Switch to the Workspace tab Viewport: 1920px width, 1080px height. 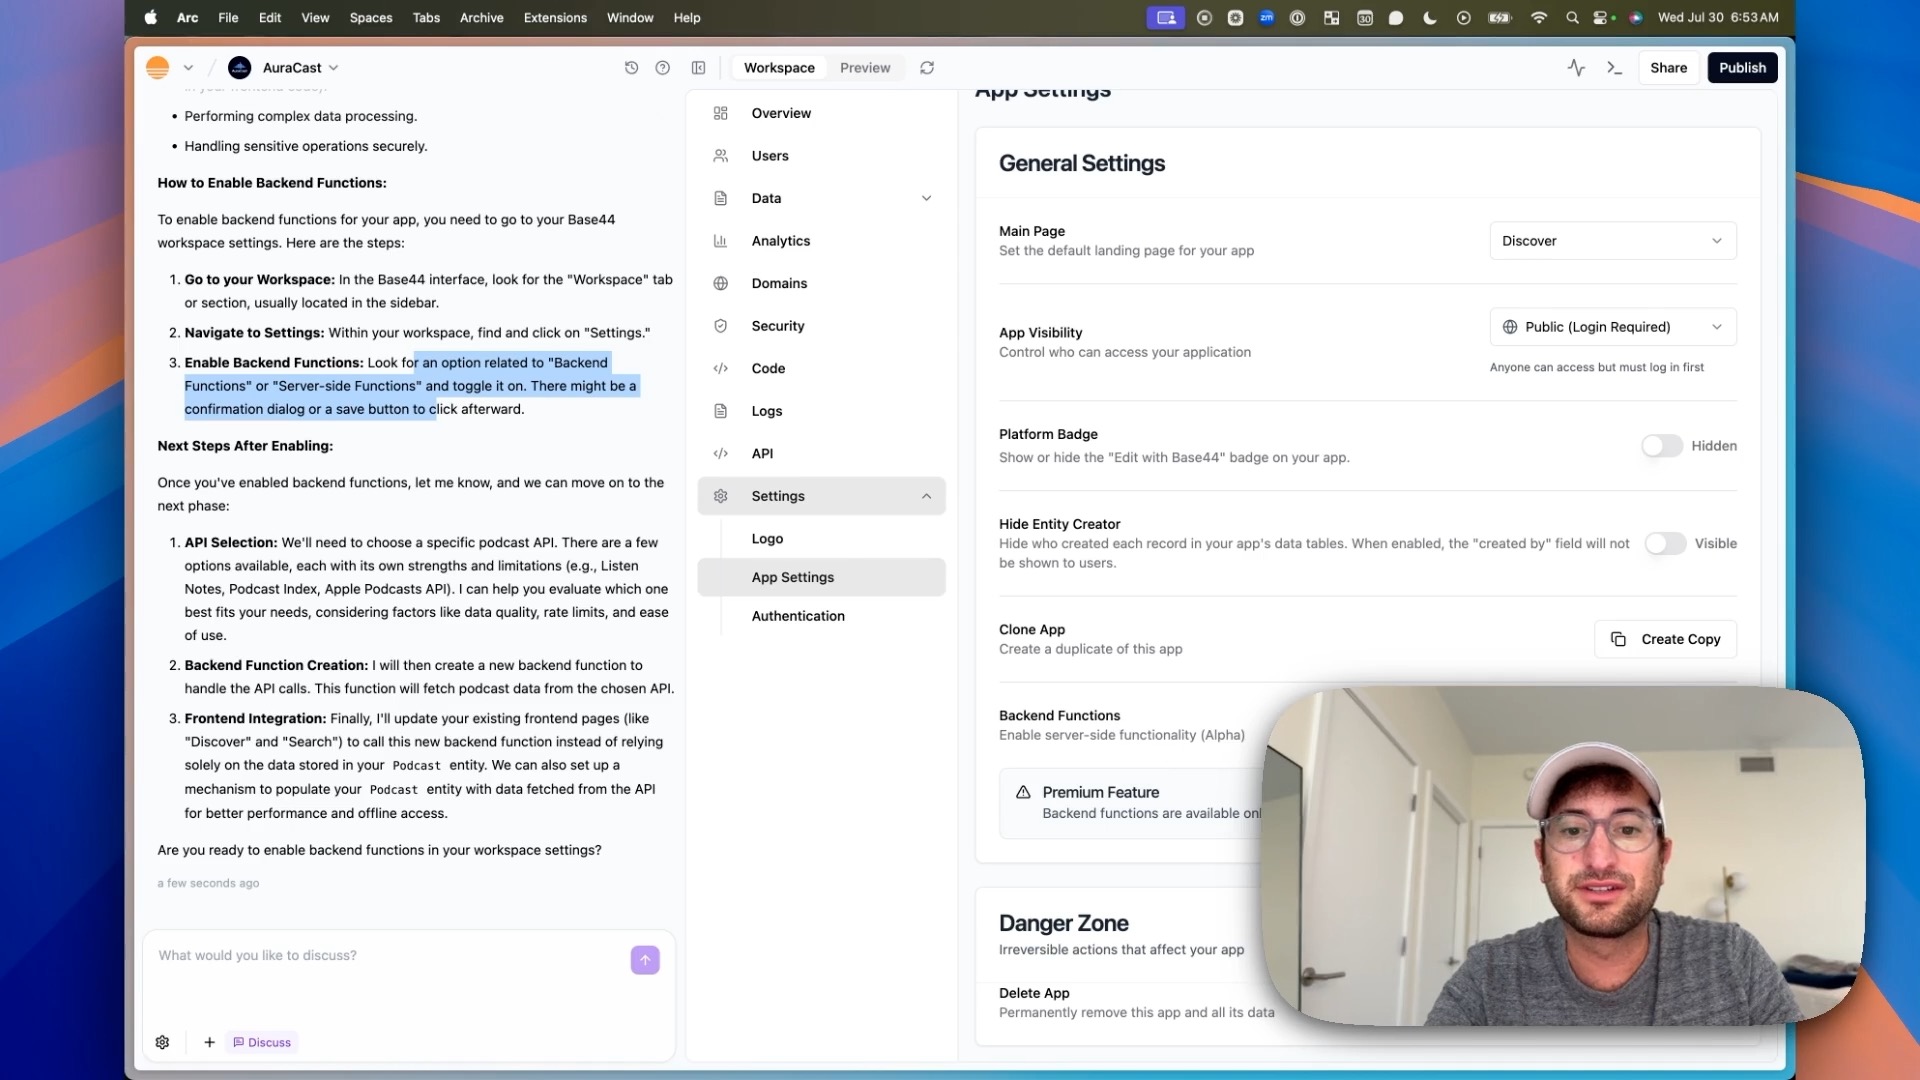tap(779, 68)
